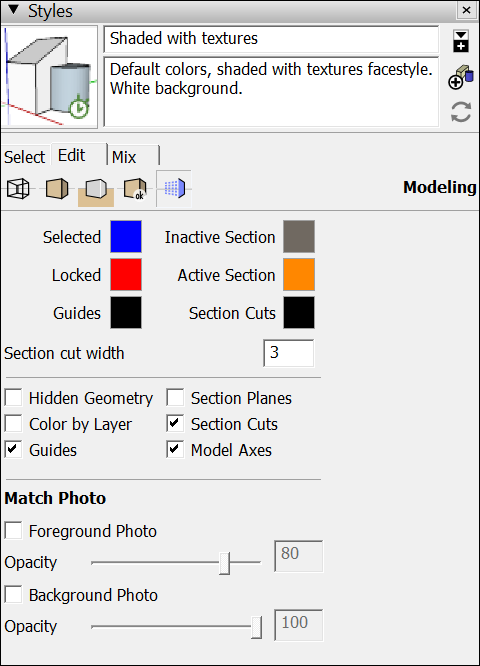
Task: Click the Selected blue color swatch
Action: pos(126,237)
